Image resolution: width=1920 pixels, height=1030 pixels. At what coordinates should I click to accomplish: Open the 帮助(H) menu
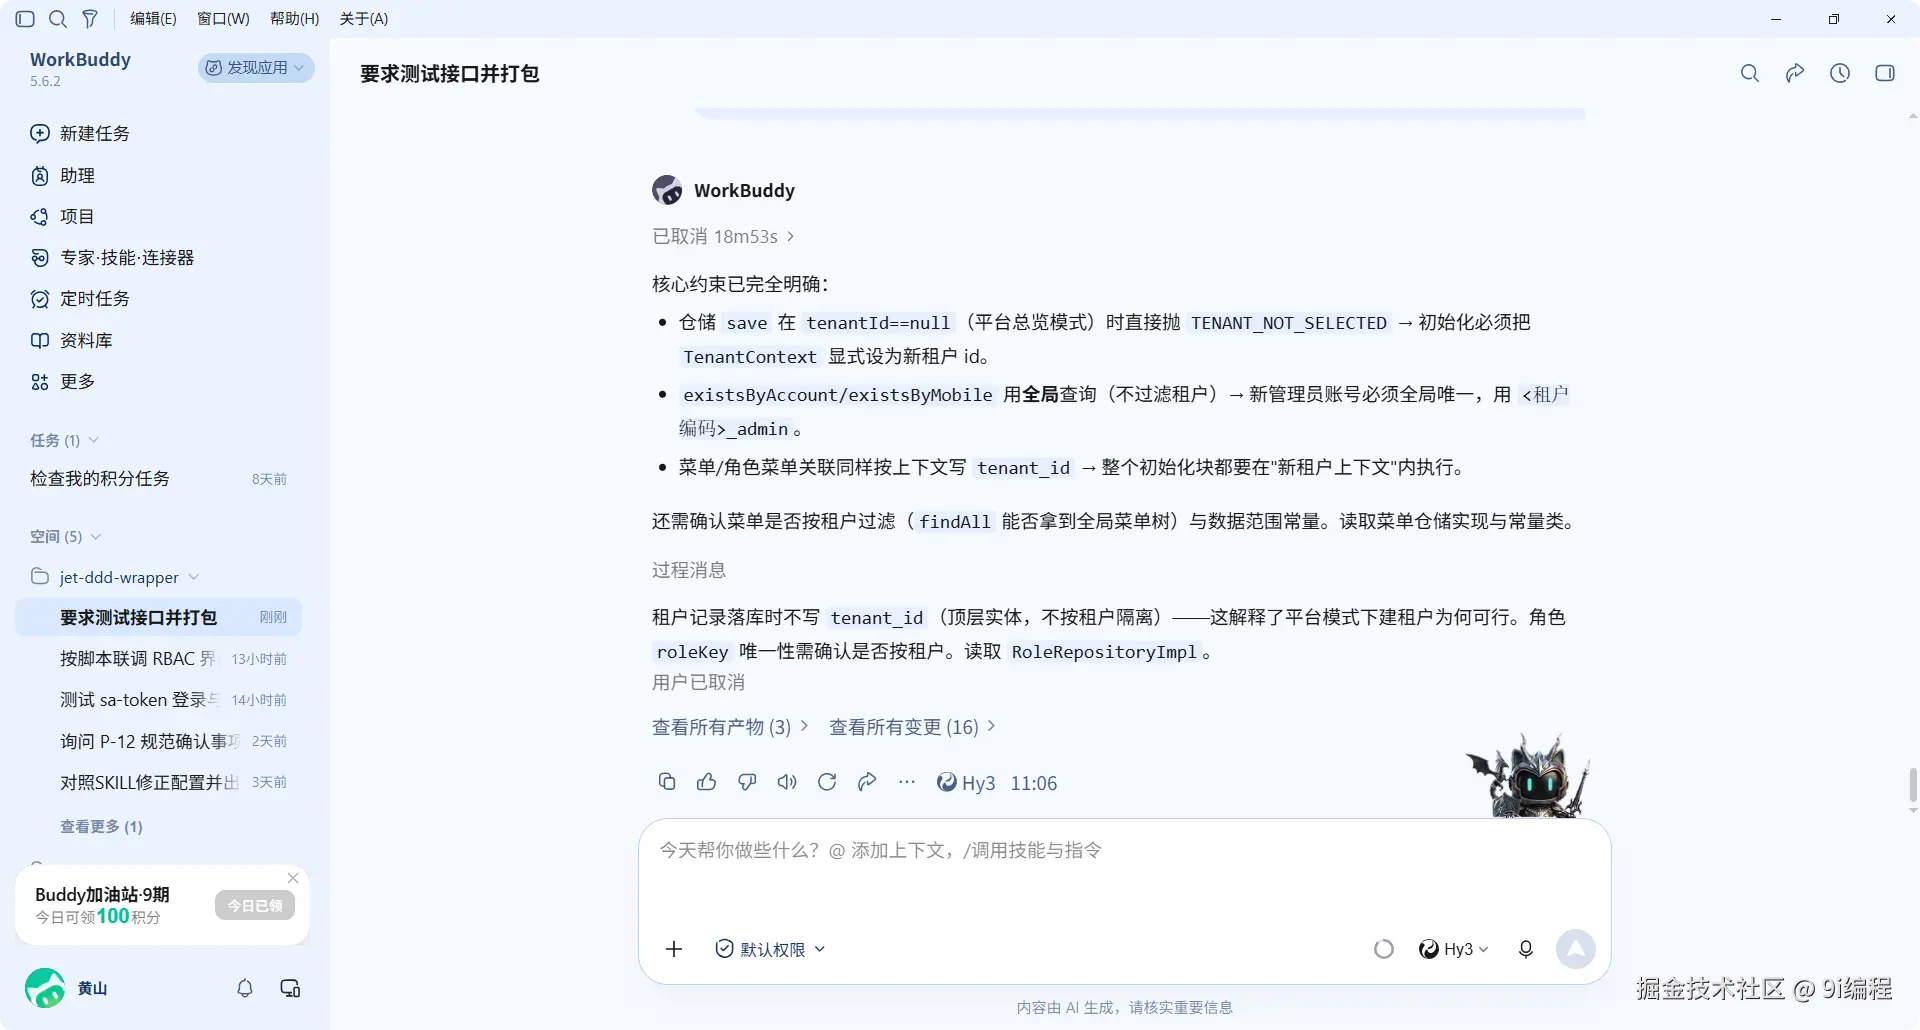(x=294, y=19)
